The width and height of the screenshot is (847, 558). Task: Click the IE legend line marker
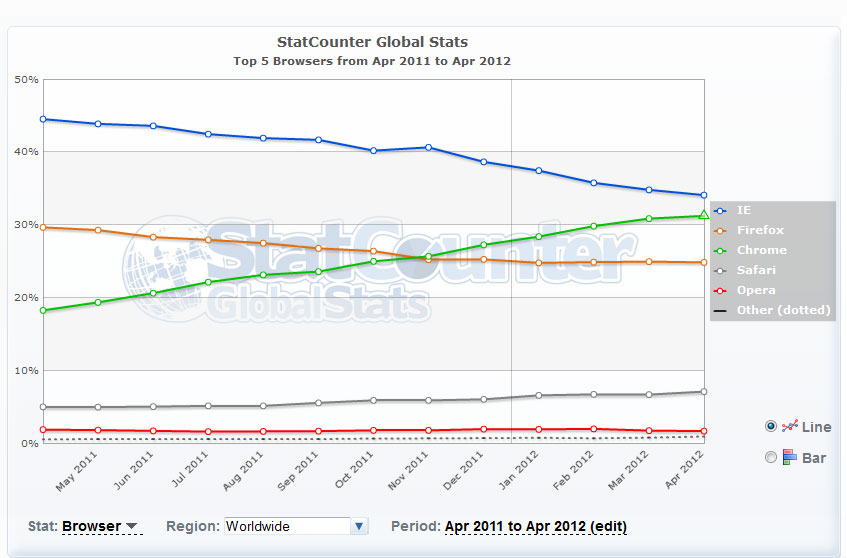[x=720, y=210]
